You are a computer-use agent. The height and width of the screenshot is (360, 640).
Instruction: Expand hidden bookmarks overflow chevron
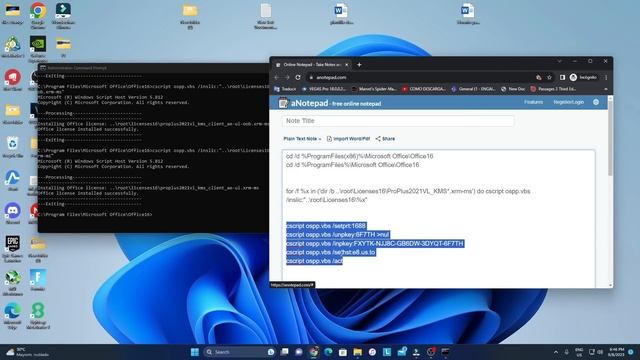[606, 89]
